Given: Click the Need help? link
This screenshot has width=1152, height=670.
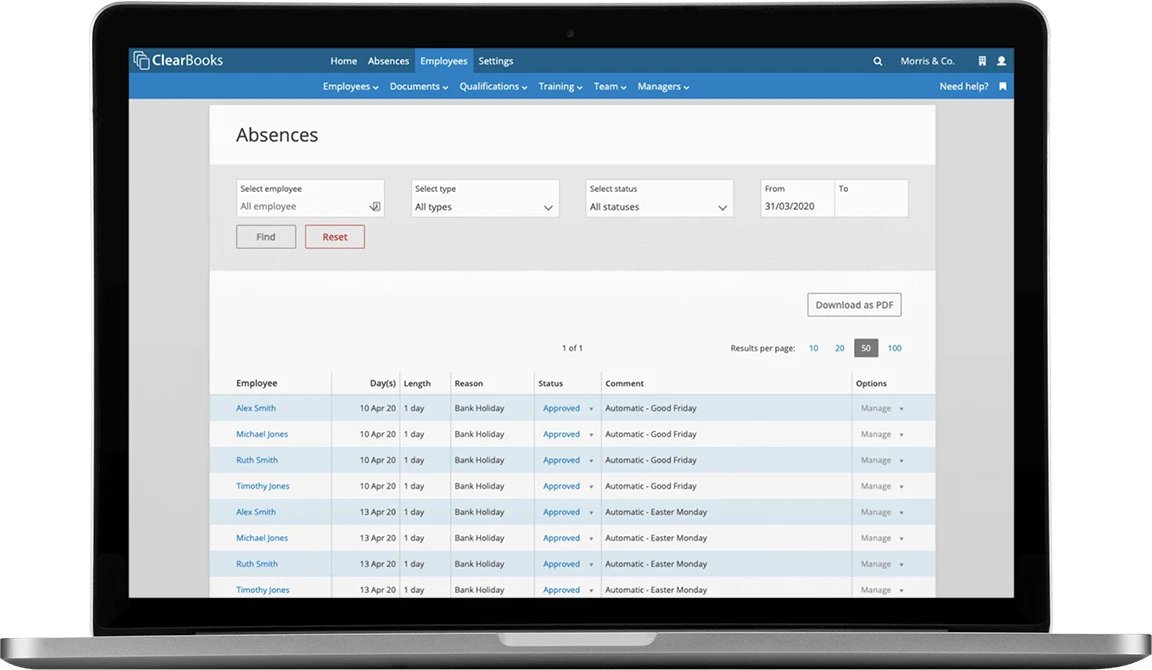Looking at the screenshot, I should coord(964,87).
